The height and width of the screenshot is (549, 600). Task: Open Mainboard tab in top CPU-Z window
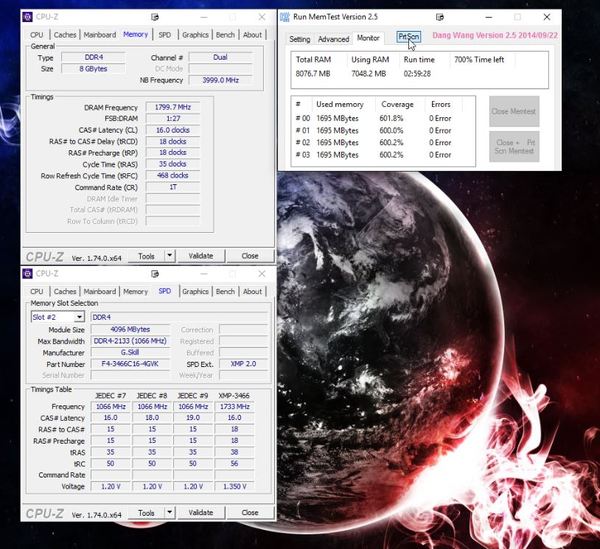(99, 35)
